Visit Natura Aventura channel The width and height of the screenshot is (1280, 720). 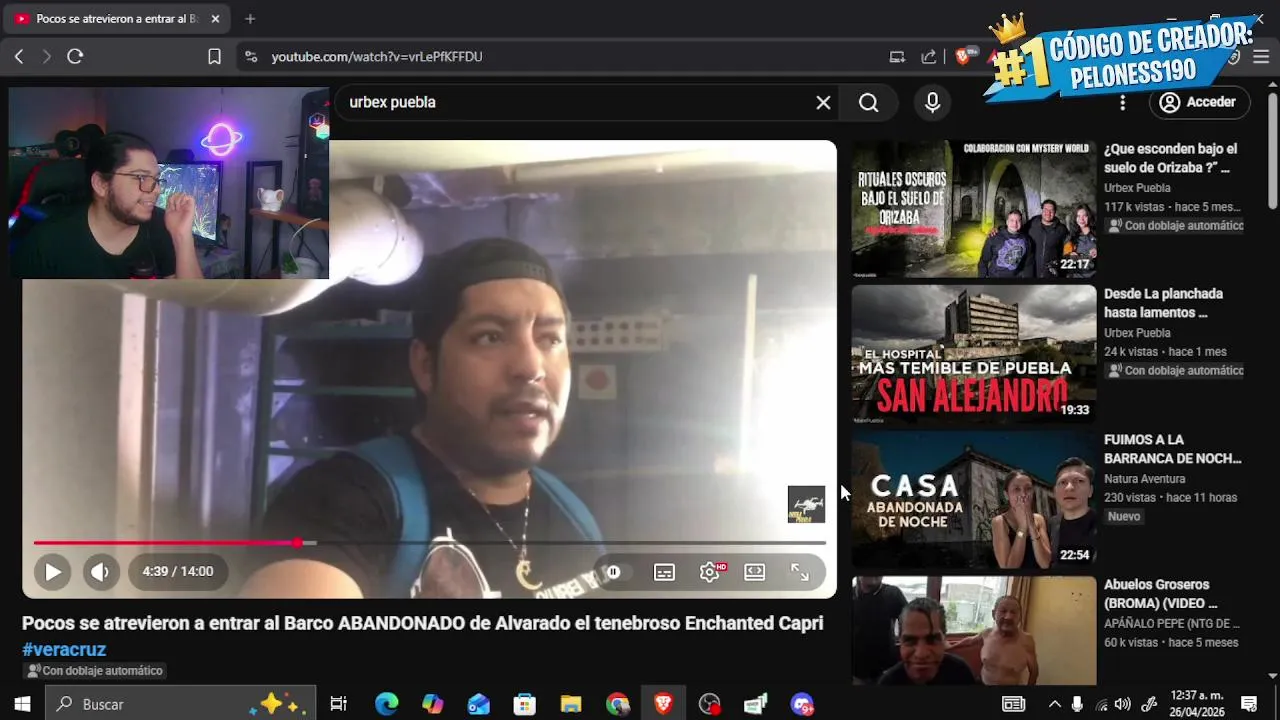click(x=1144, y=479)
